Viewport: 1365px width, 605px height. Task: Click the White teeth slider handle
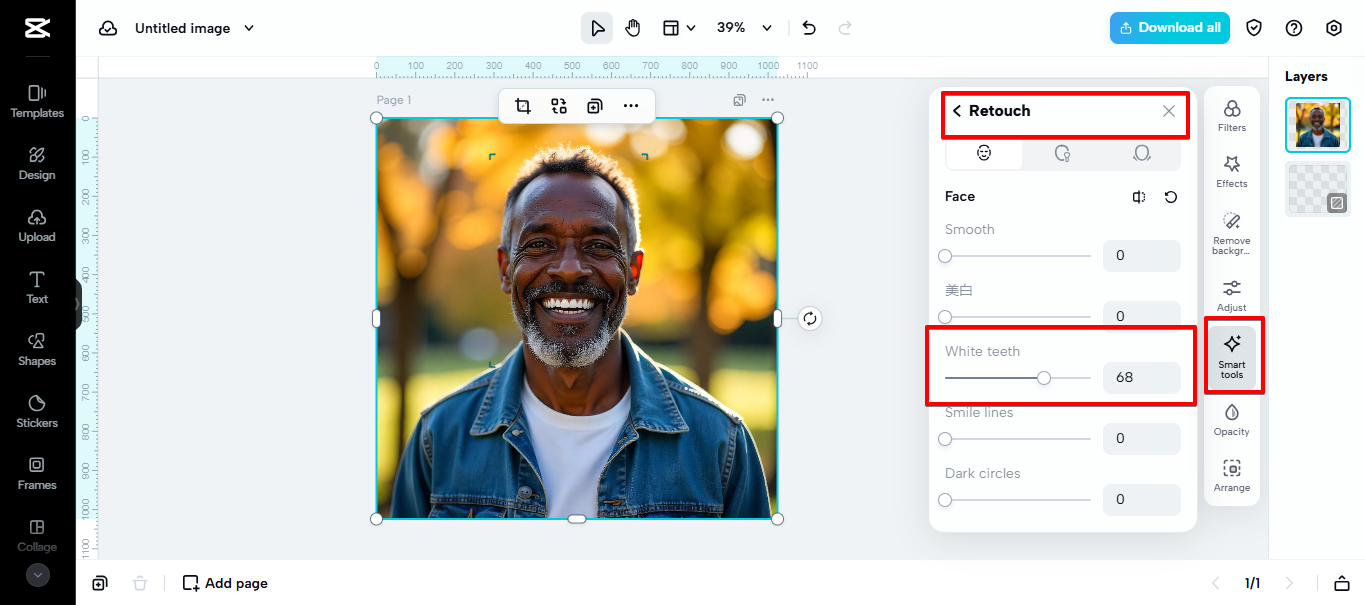[x=1044, y=378]
